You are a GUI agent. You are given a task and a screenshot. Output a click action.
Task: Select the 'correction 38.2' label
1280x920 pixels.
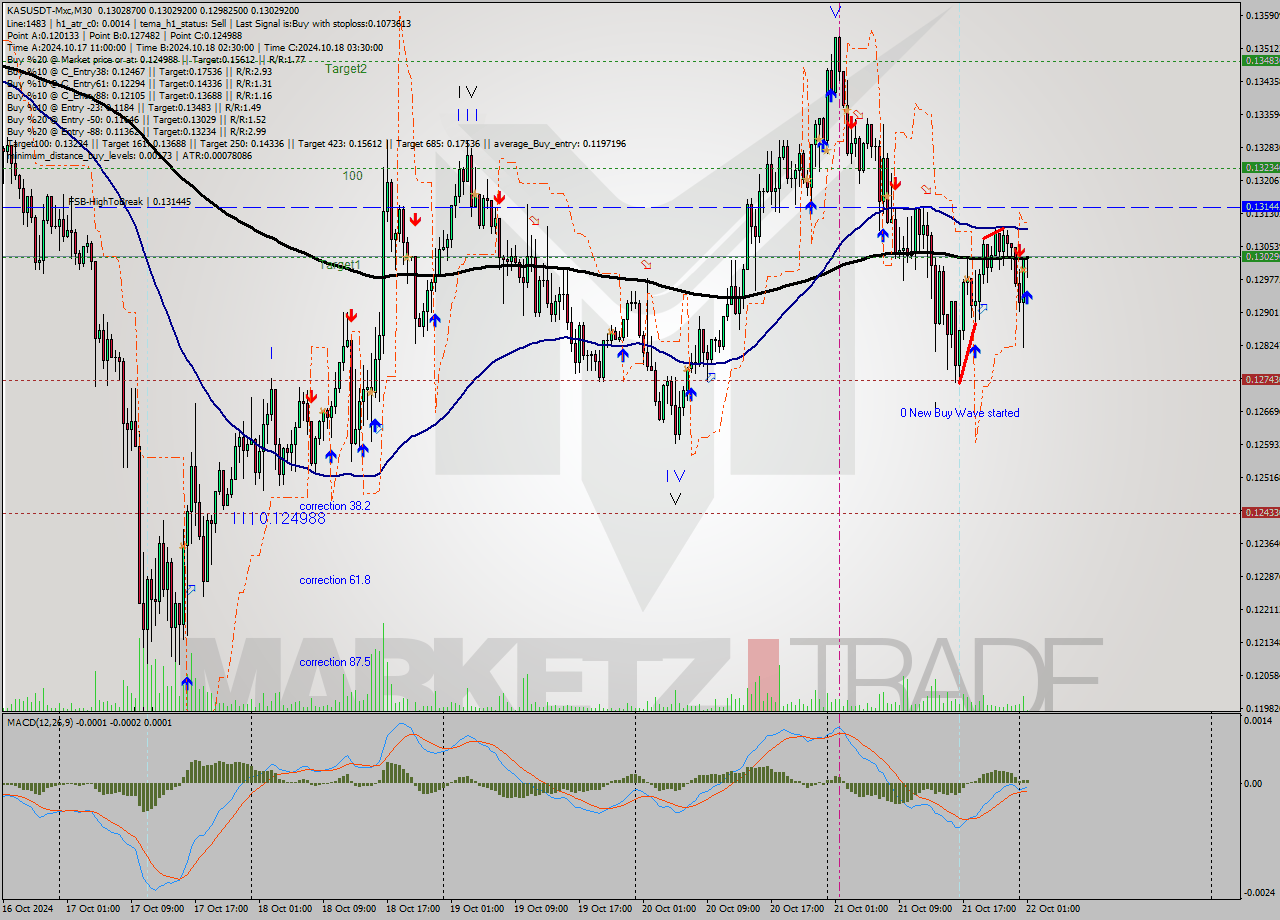(335, 506)
